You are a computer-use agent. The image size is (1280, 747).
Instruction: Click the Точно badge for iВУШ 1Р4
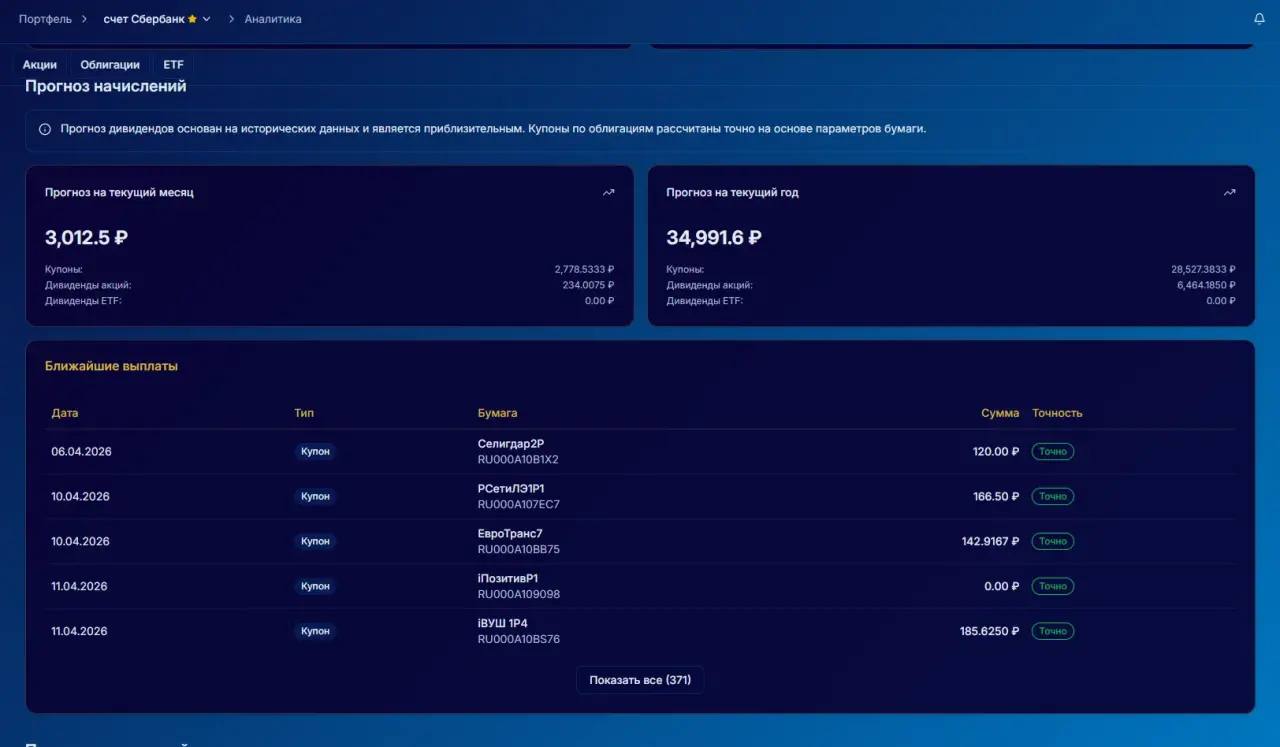1052,632
